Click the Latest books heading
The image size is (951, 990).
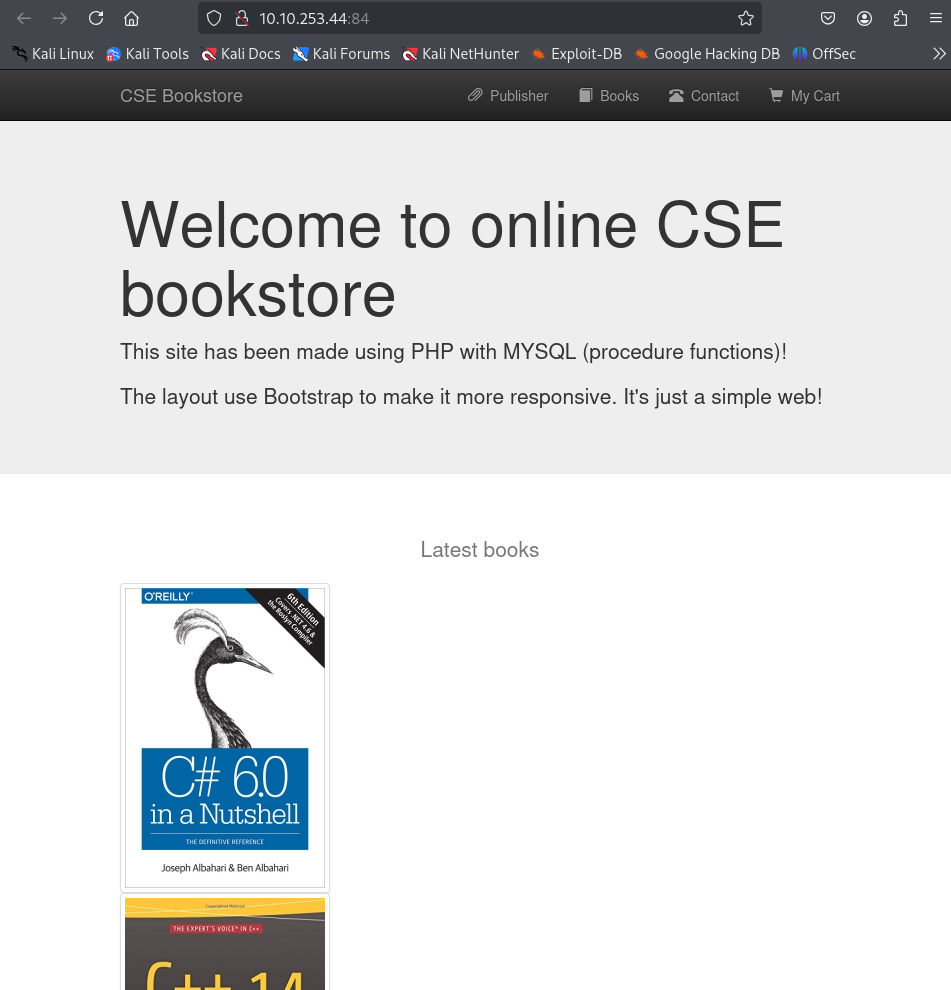[x=480, y=550]
